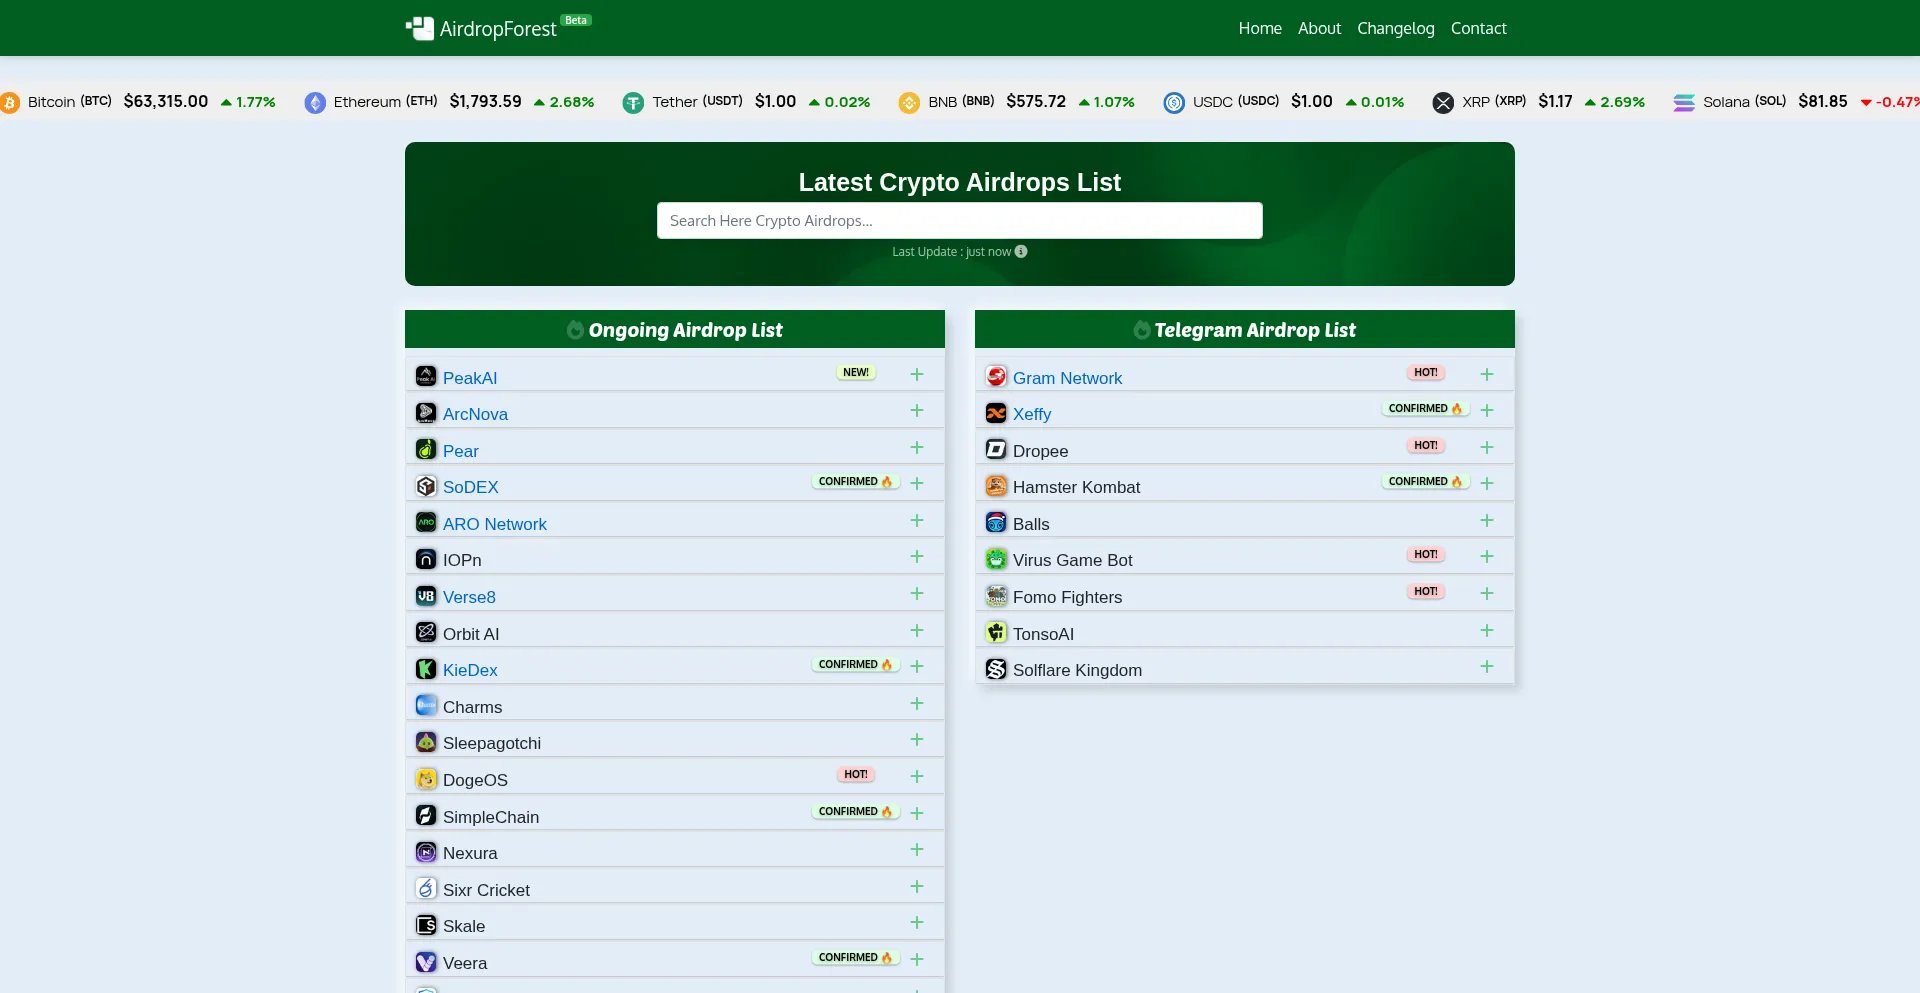Click the AirdropForest logo icon
Viewport: 1920px width, 993px height.
coord(420,28)
